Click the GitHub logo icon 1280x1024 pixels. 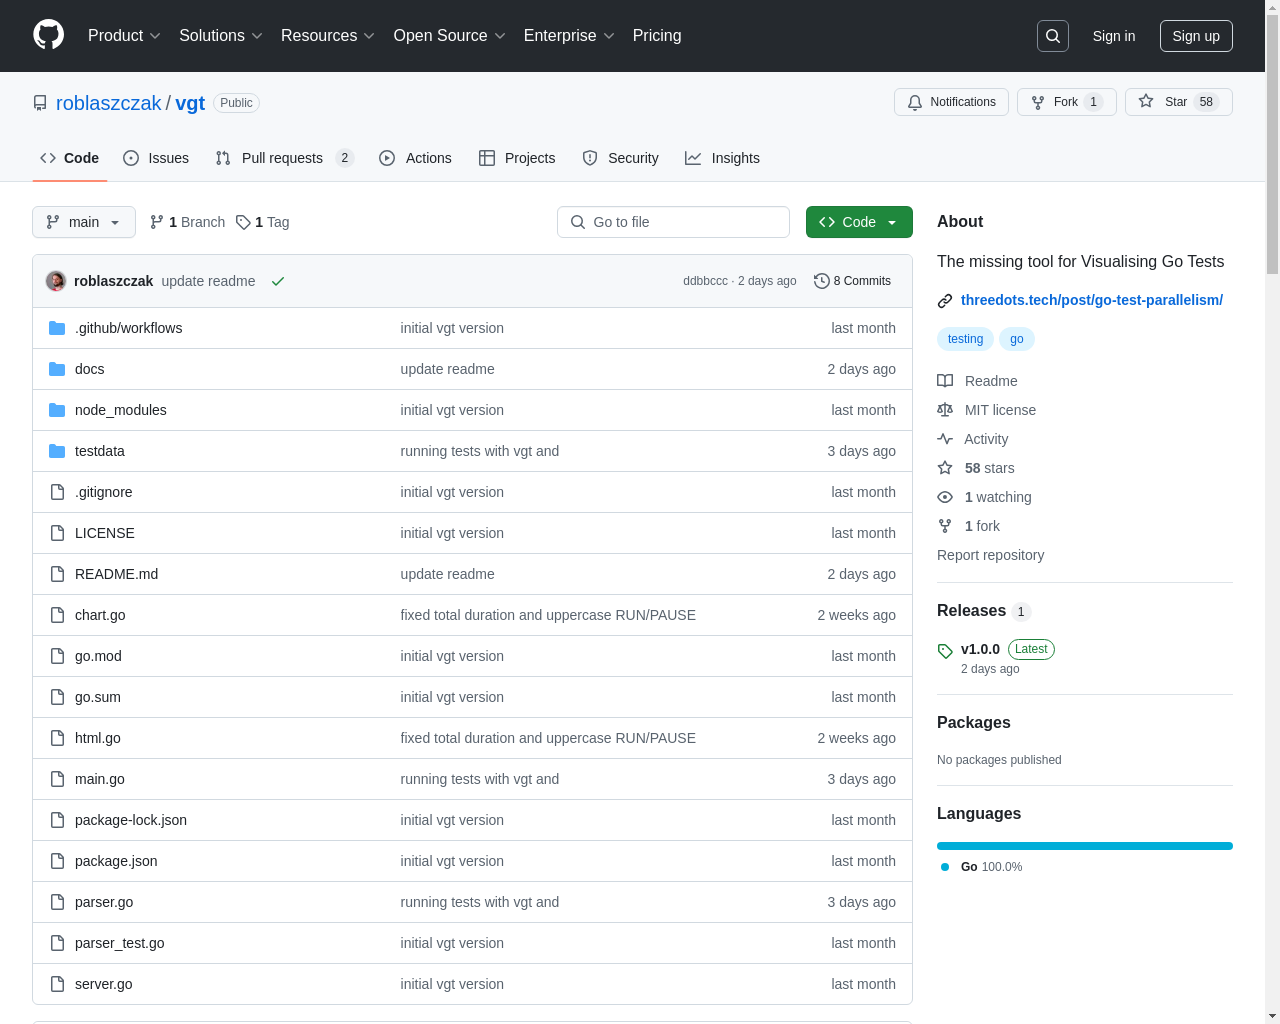pos(48,35)
